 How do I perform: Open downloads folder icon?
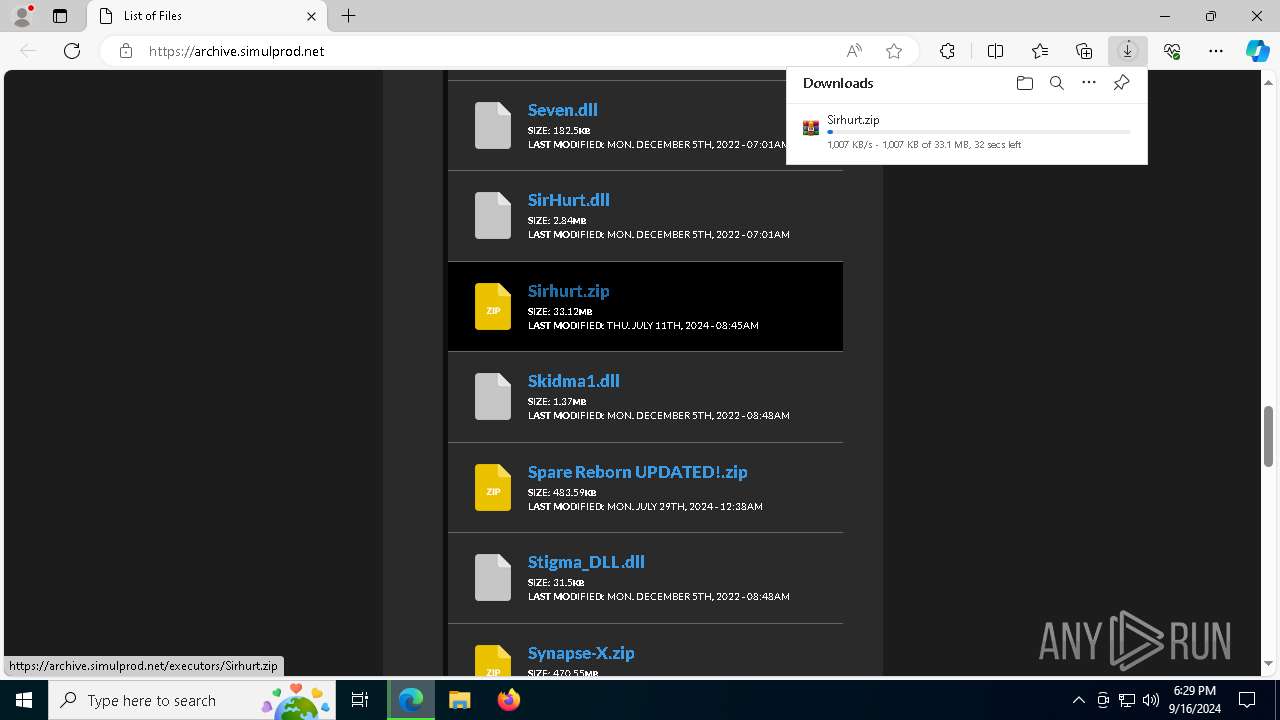point(1025,83)
